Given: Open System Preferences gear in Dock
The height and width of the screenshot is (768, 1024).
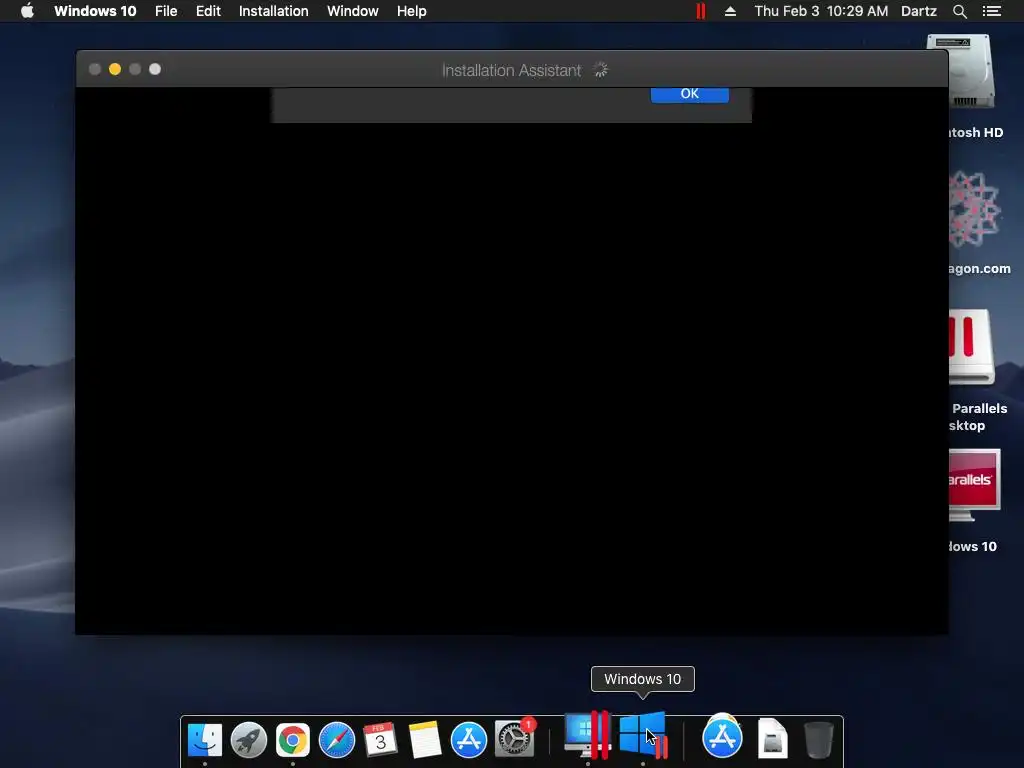Looking at the screenshot, I should (515, 738).
